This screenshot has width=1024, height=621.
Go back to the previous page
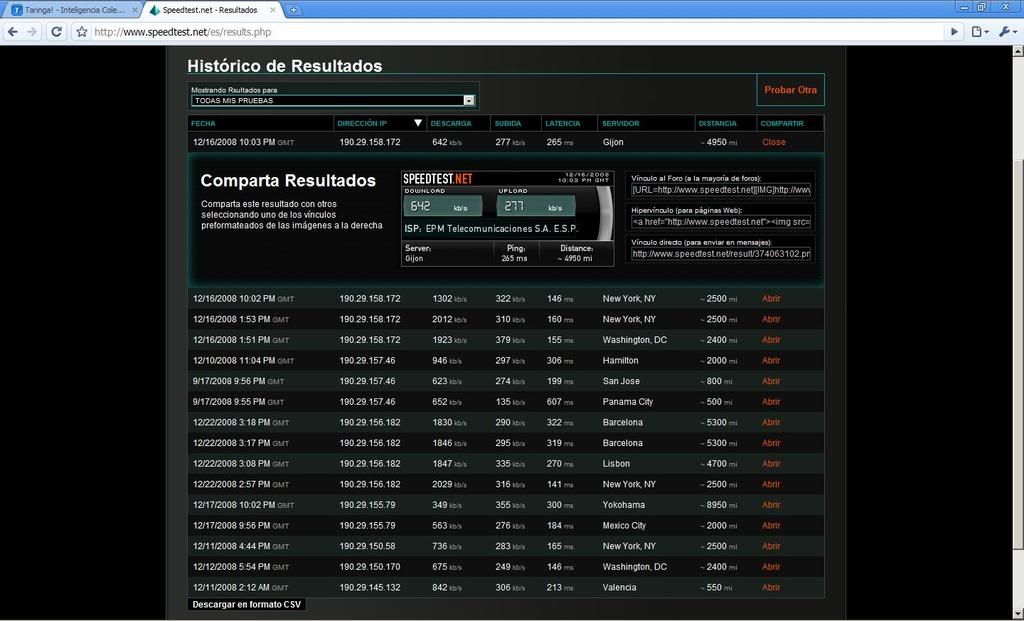click(13, 31)
